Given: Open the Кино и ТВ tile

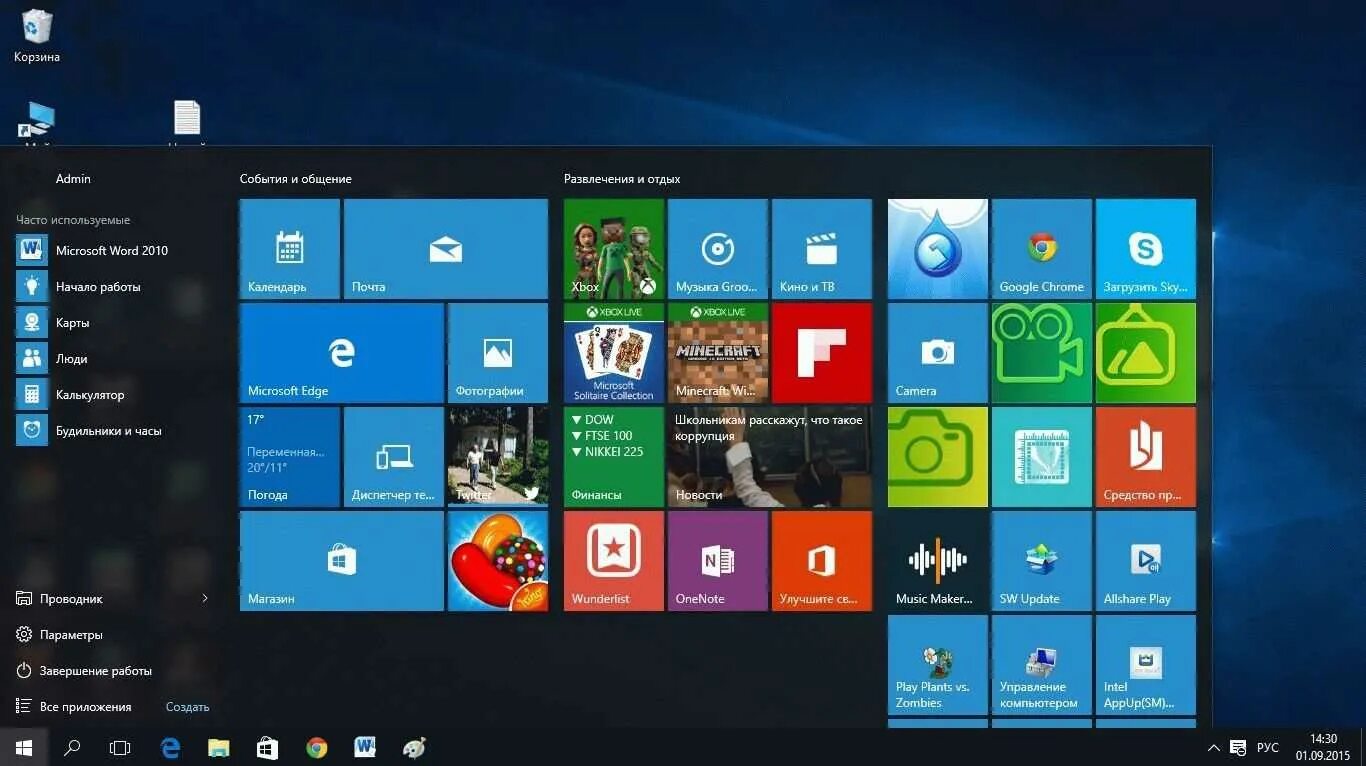Looking at the screenshot, I should [x=822, y=249].
